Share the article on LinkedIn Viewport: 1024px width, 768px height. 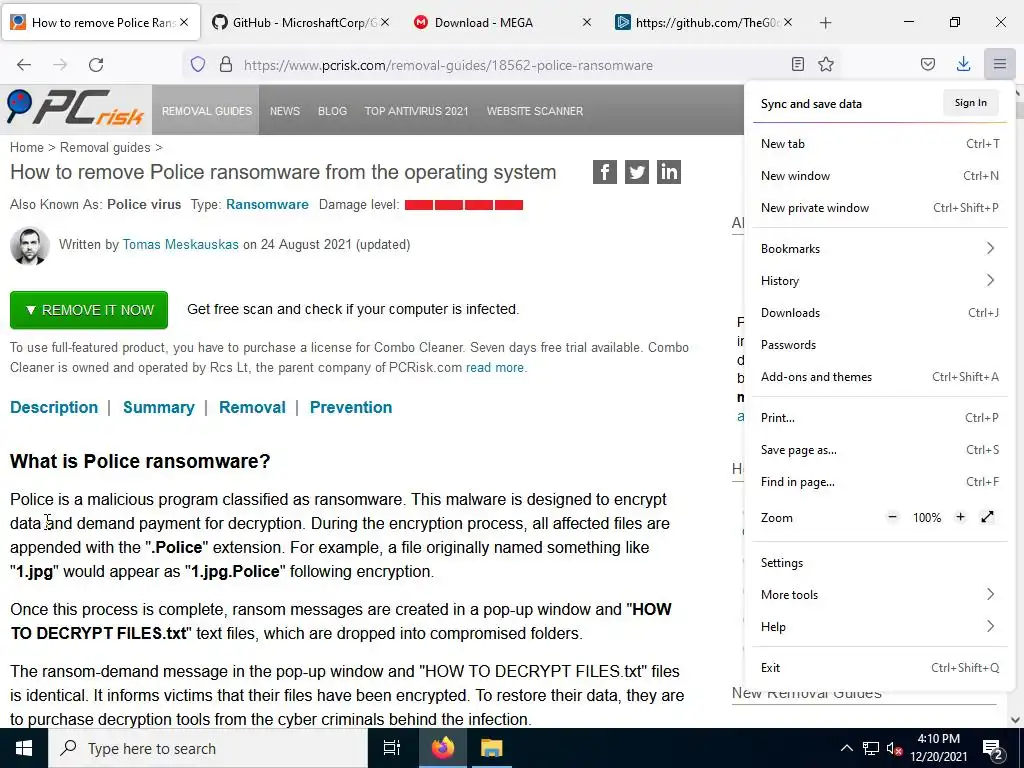pyautogui.click(x=669, y=172)
